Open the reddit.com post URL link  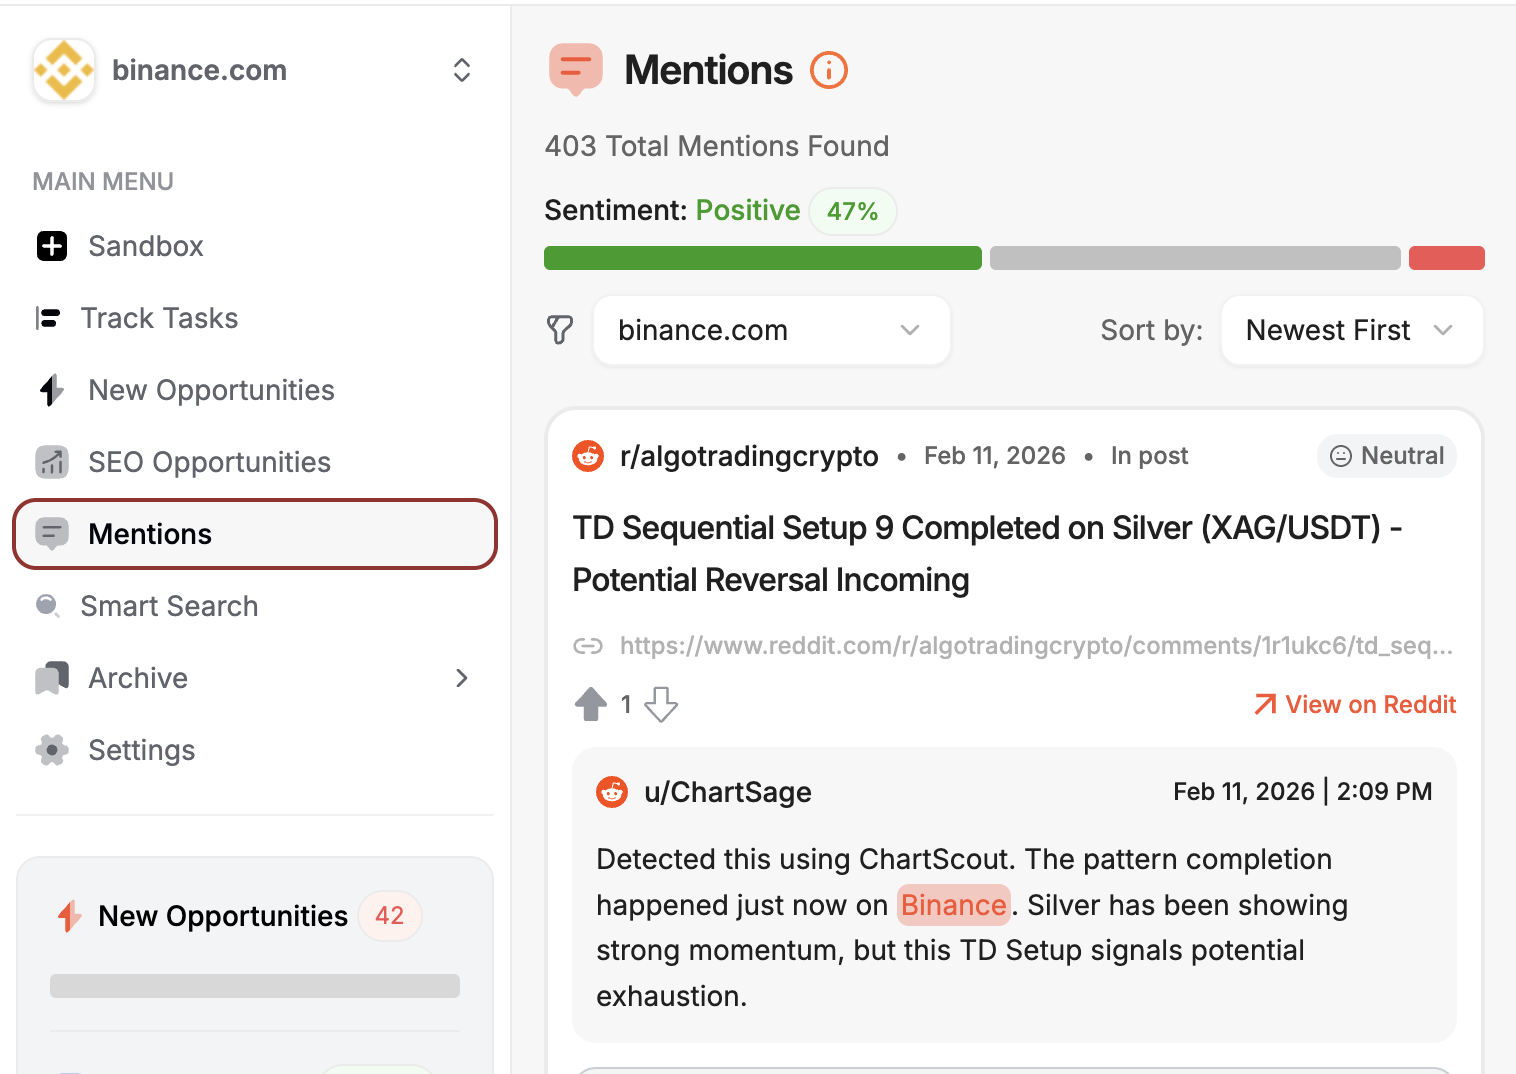point(1037,646)
